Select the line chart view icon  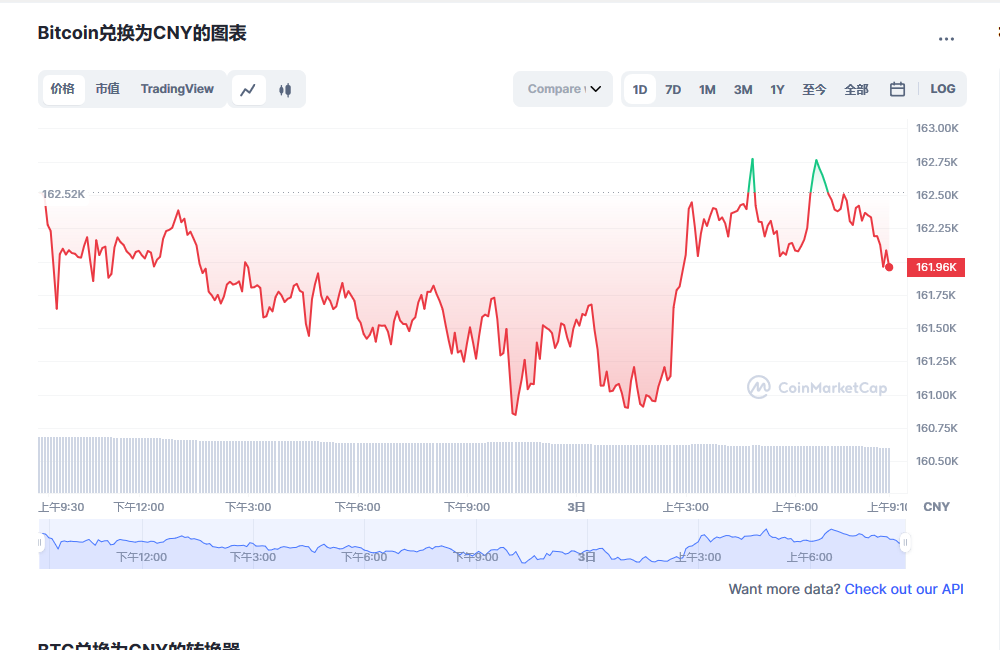pyautogui.click(x=248, y=89)
